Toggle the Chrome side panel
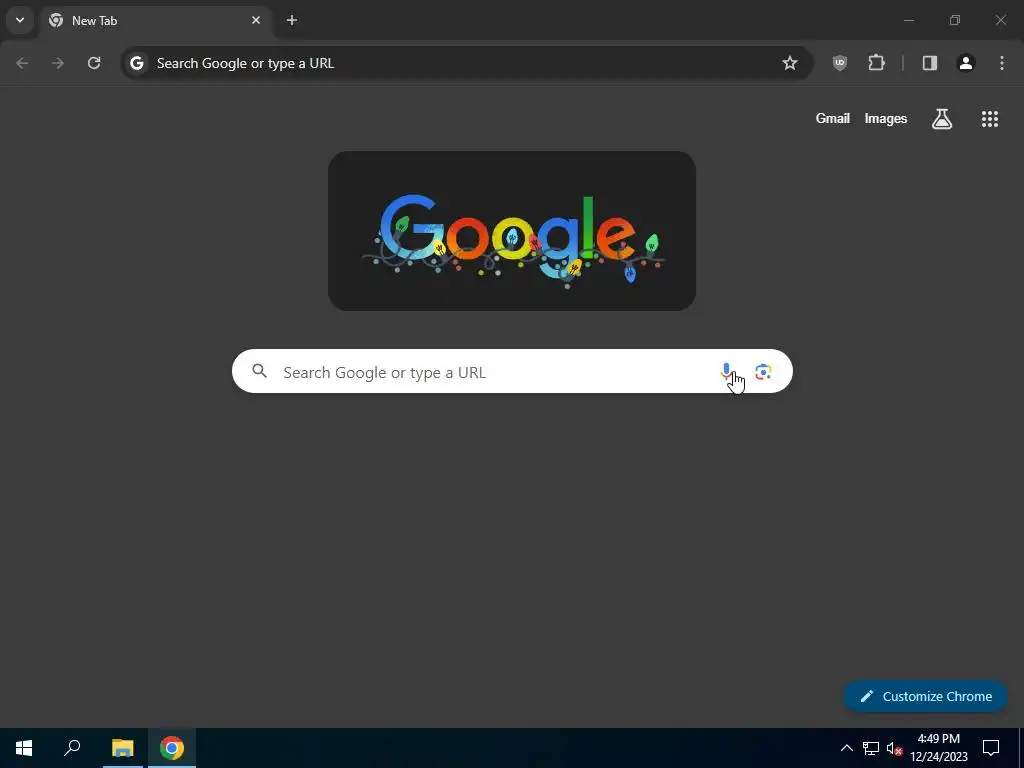 point(929,63)
